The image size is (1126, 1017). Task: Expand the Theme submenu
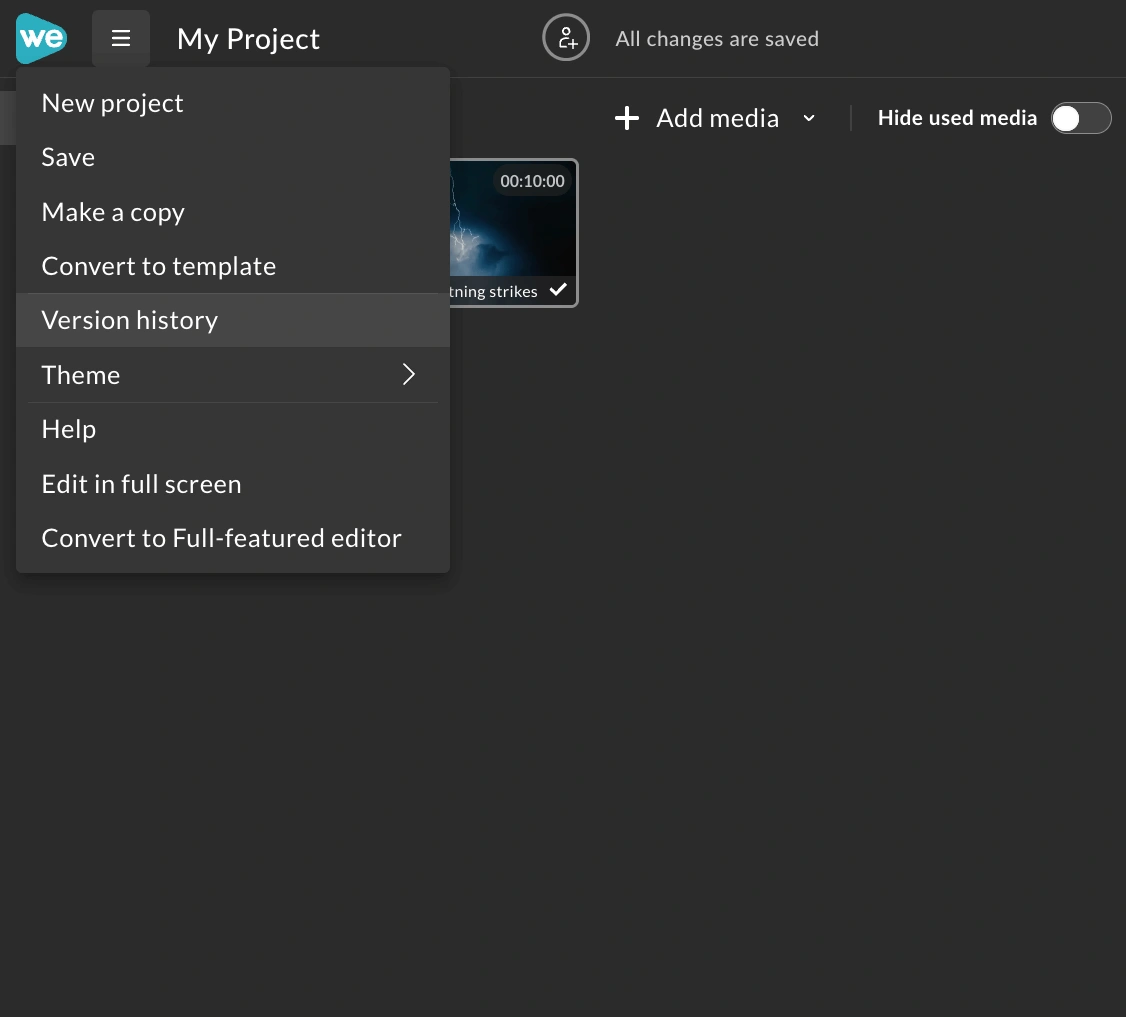[233, 375]
